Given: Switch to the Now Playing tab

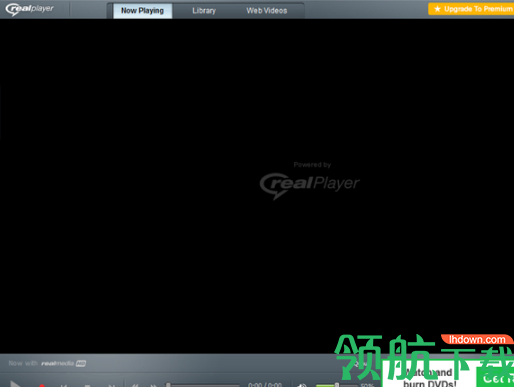Looking at the screenshot, I should point(142,11).
